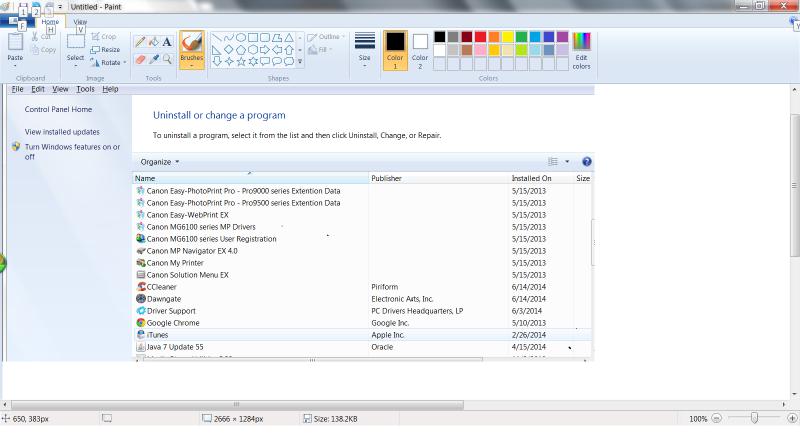This screenshot has width=800, height=439.
Task: Switch to the View ribbon tab
Action: (80, 22)
